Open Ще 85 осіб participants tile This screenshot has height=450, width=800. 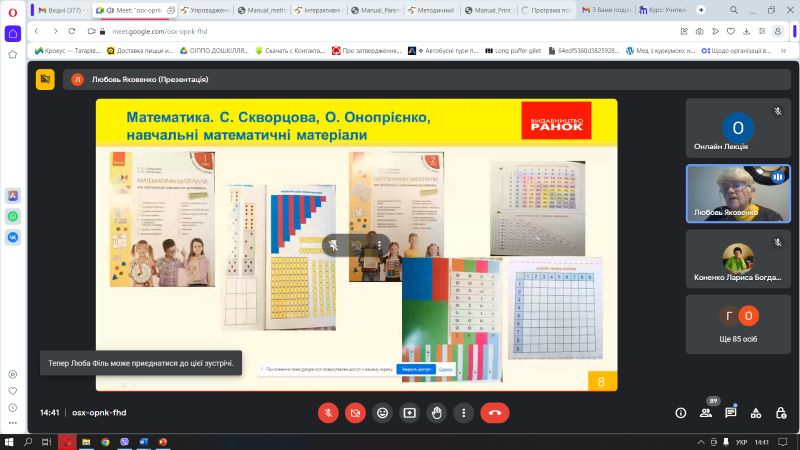tap(738, 324)
